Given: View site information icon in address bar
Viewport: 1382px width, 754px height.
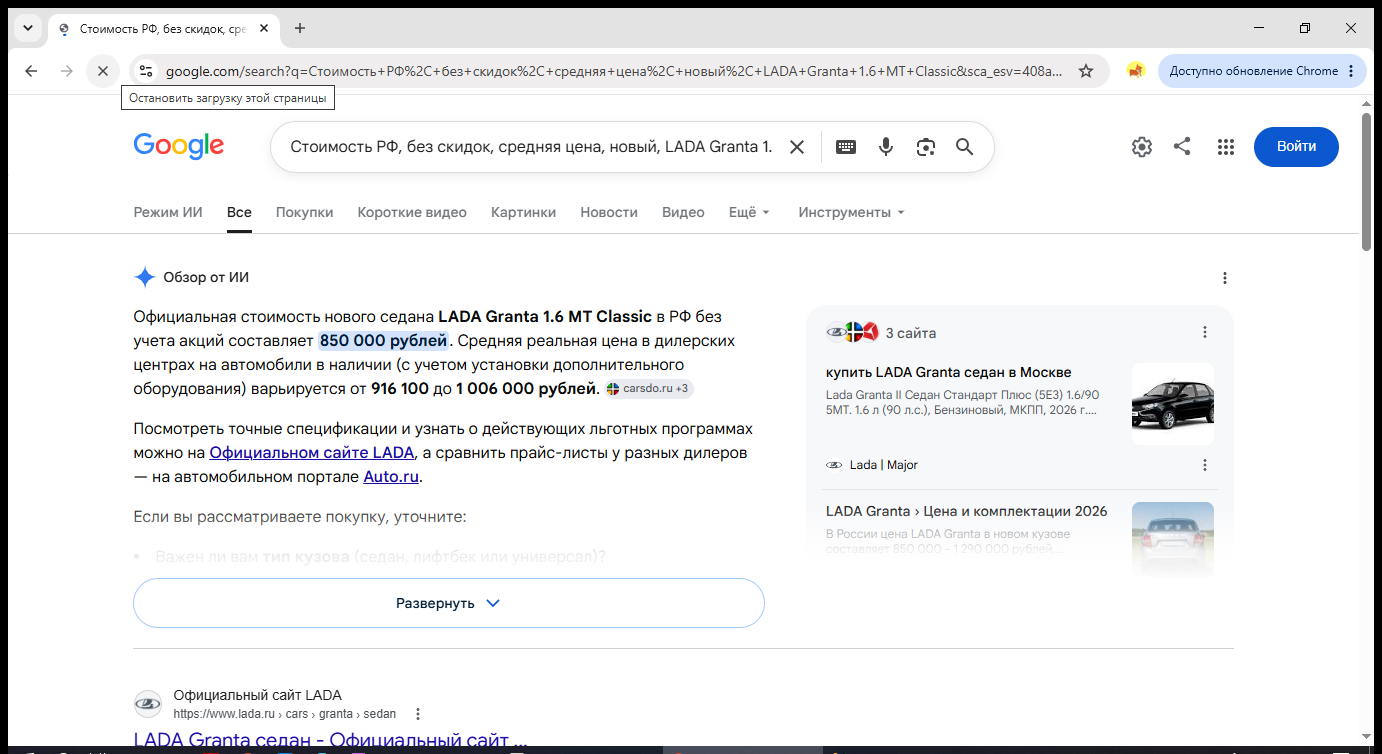Looking at the screenshot, I should pos(146,71).
